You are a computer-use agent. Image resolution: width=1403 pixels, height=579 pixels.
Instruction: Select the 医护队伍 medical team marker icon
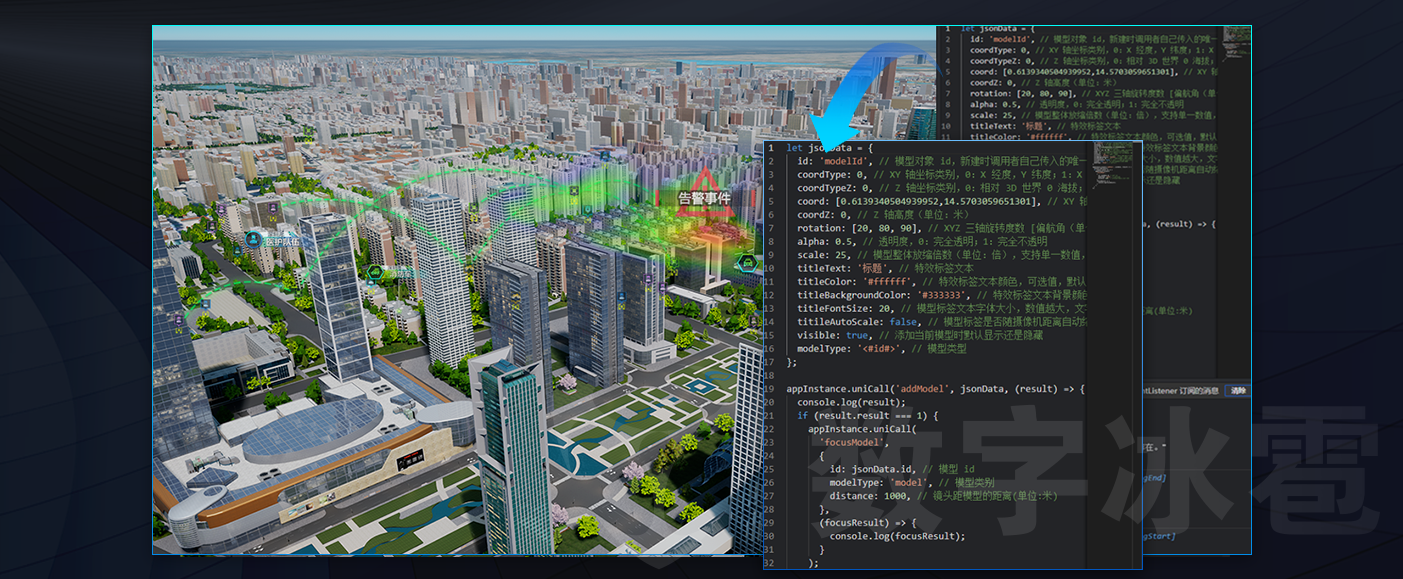(252, 238)
